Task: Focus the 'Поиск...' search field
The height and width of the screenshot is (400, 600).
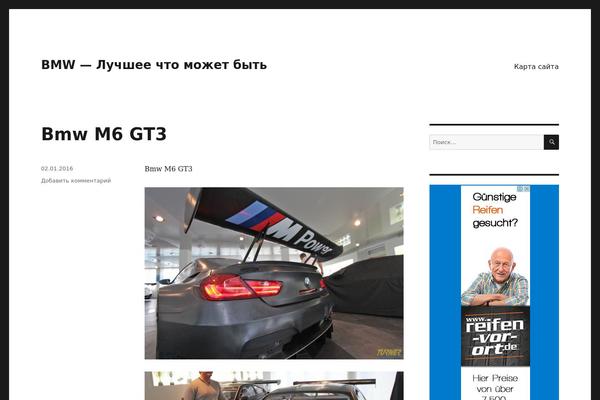Action: [486, 142]
